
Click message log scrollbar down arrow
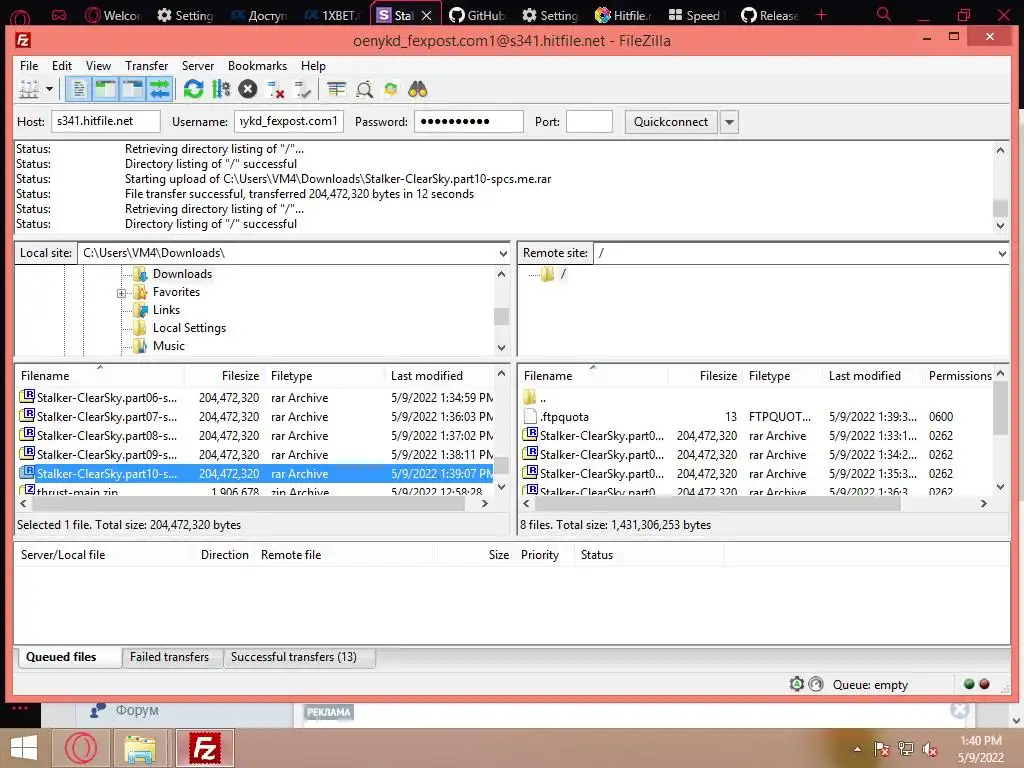pos(1000,225)
